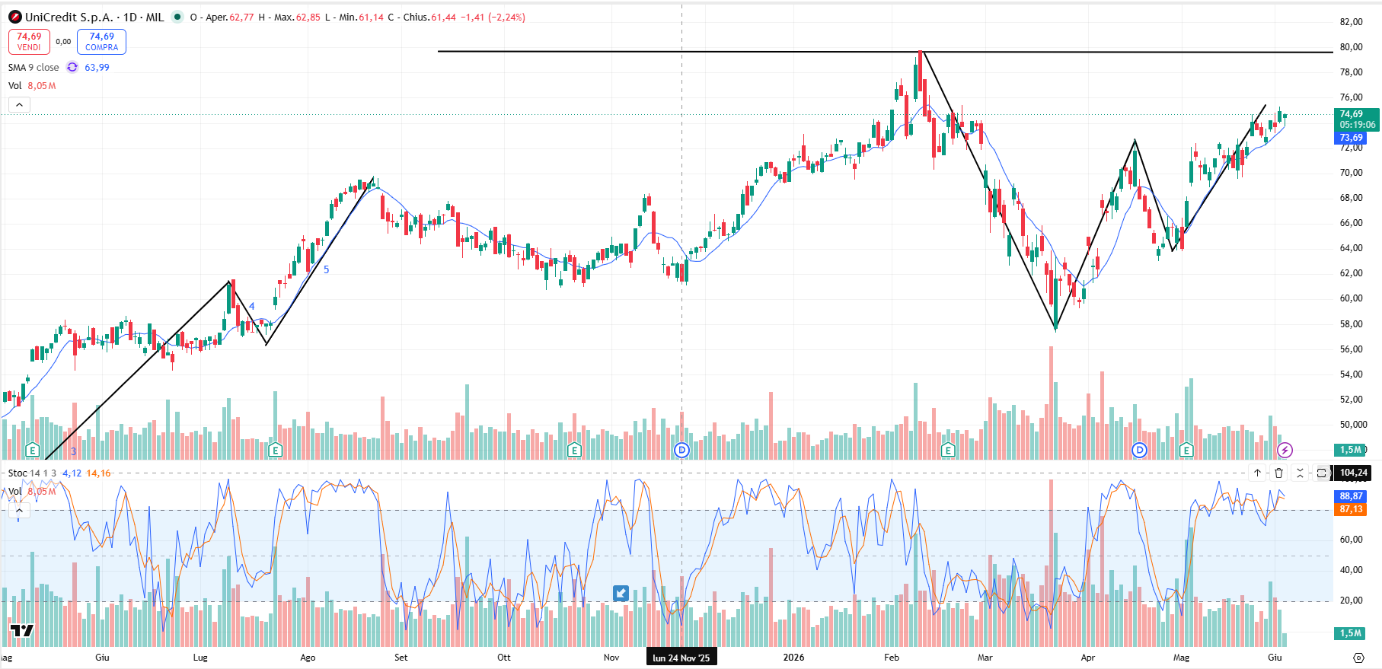The width and height of the screenshot is (1382, 669).
Task: Click the 60,00 level on the Stoc axis
Action: tap(1351, 540)
